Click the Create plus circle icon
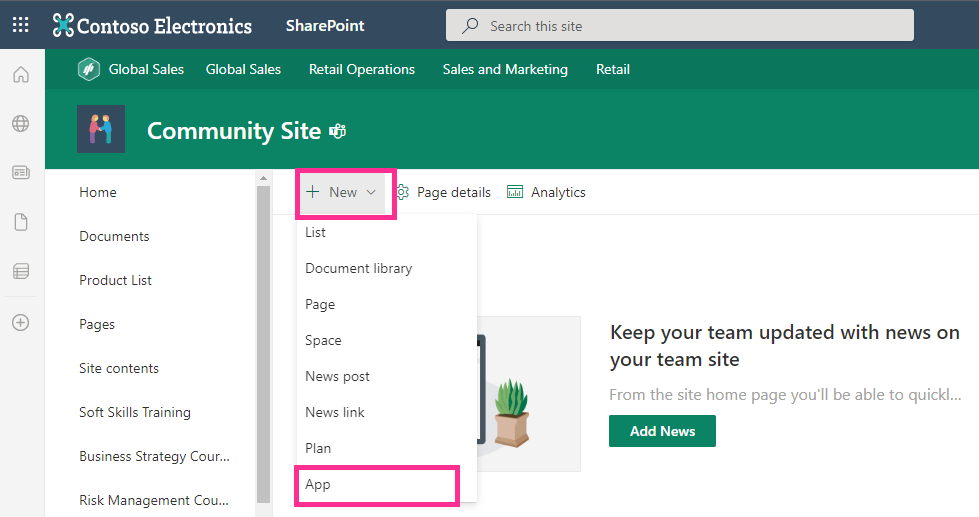979x517 pixels. click(x=21, y=322)
